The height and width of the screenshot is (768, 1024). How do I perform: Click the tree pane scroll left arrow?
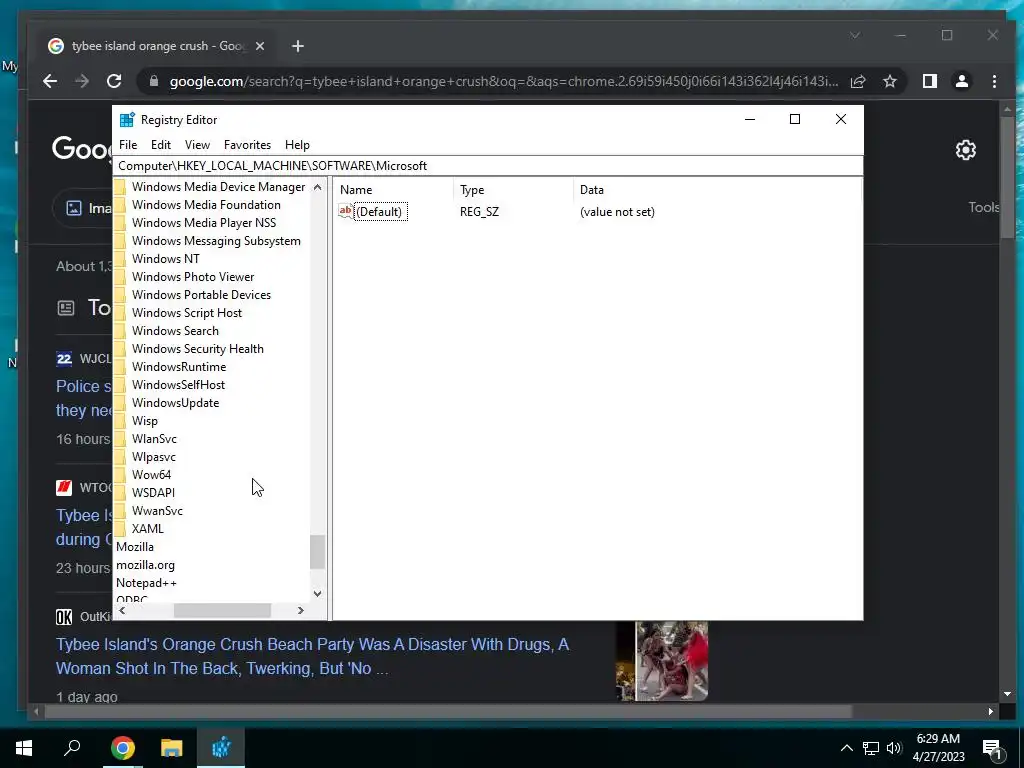point(122,610)
